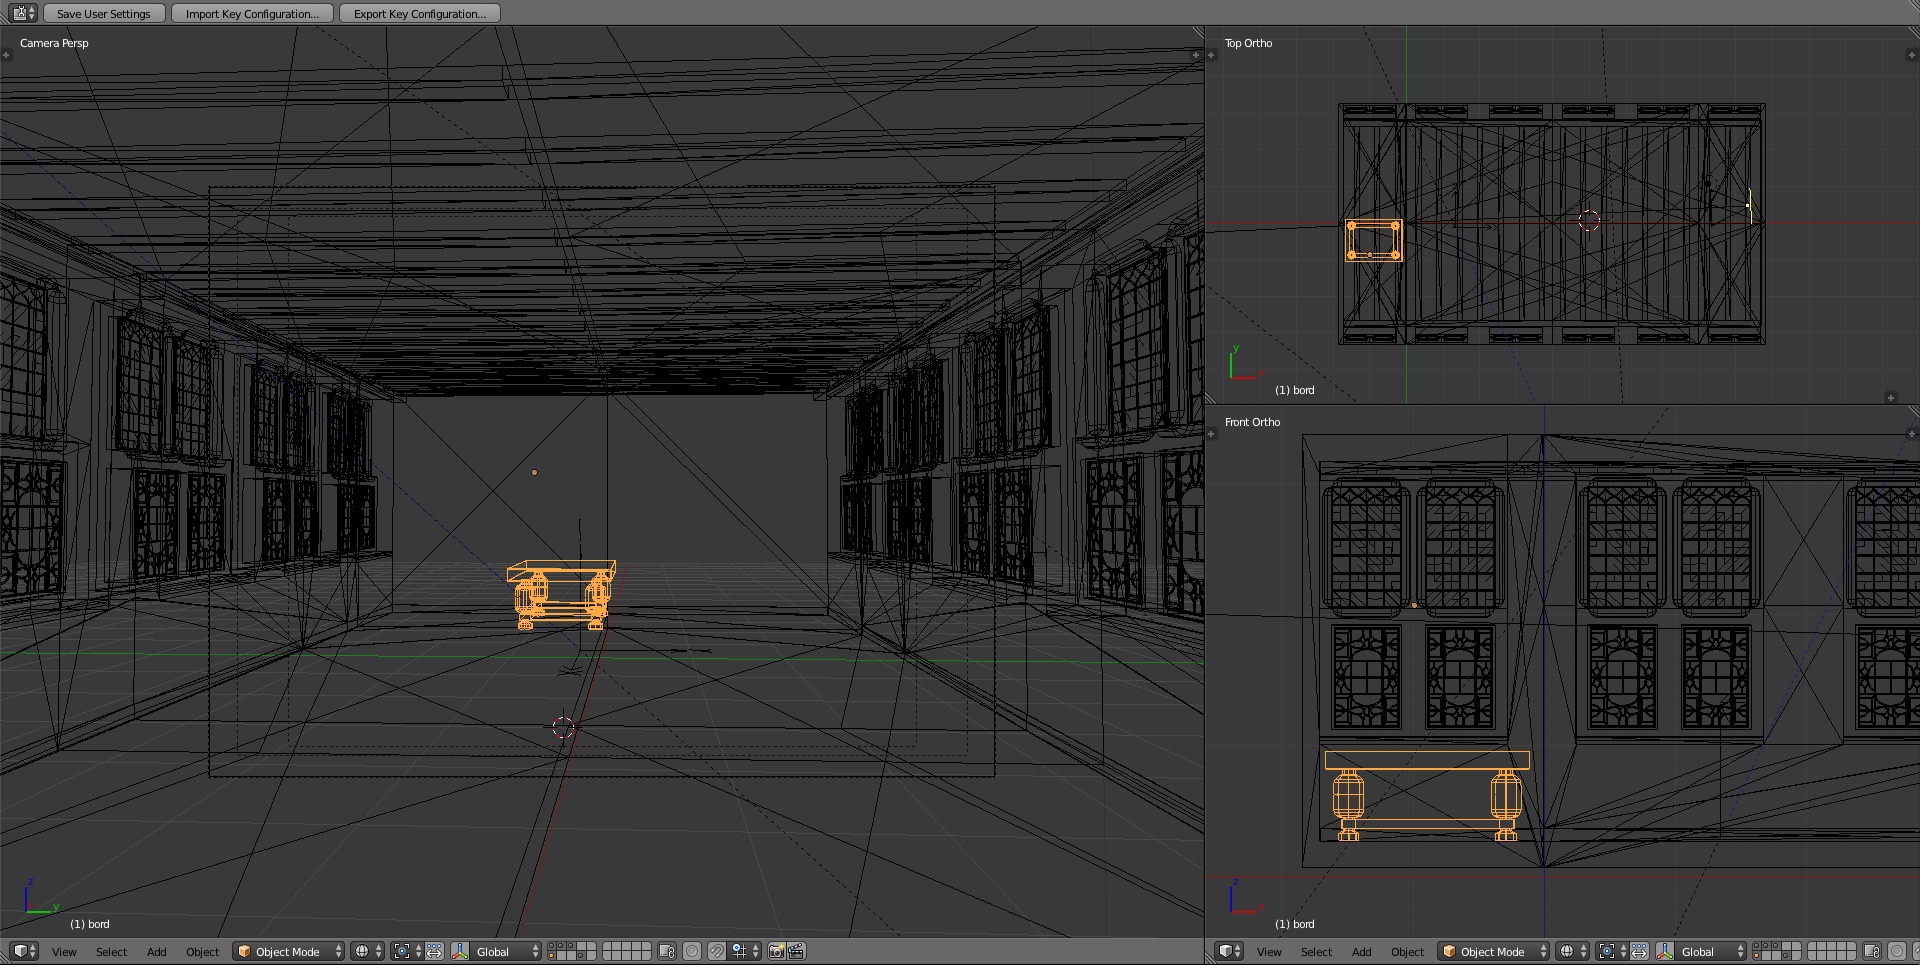
Task: Toggle manipulate center points in Front Ortho viewport
Action: pyautogui.click(x=1639, y=951)
